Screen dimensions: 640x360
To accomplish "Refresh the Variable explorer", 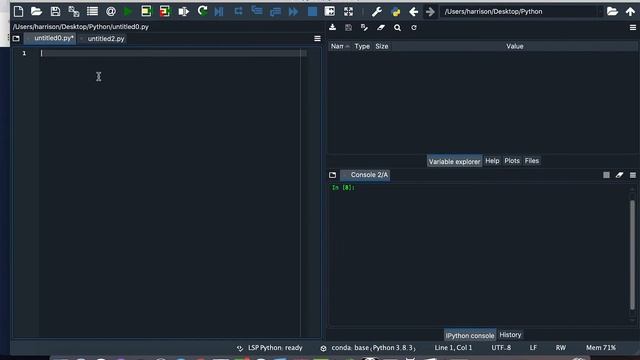I will pyautogui.click(x=414, y=27).
